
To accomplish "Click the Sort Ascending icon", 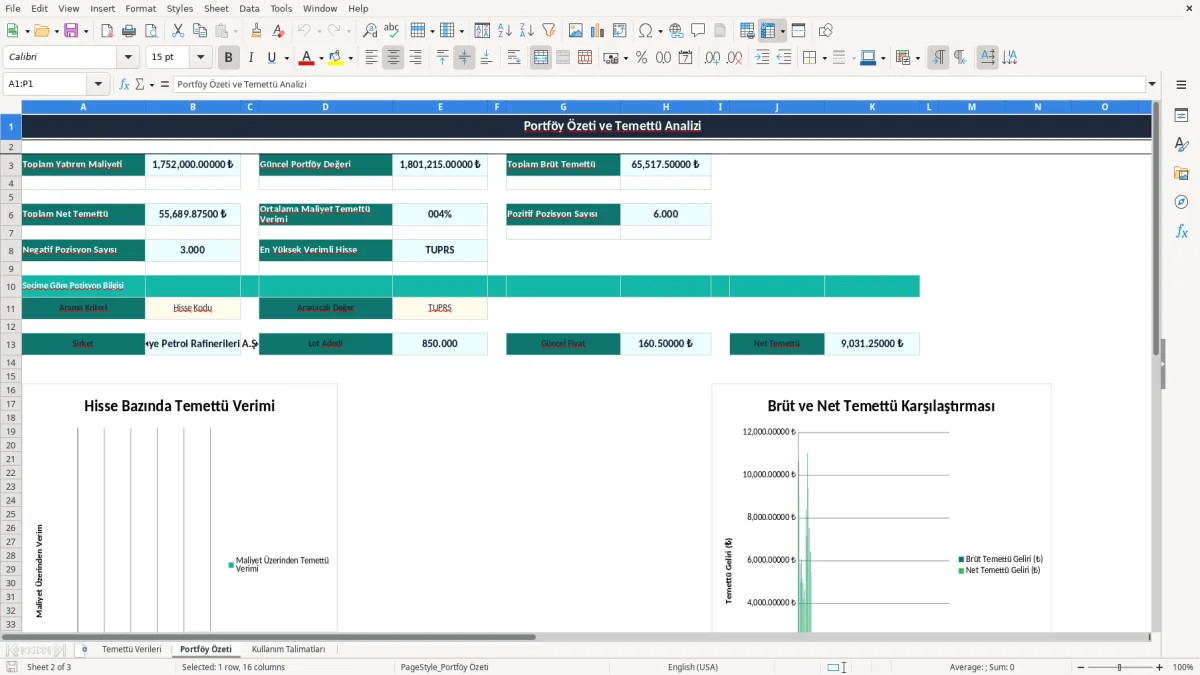I will [x=505, y=31].
